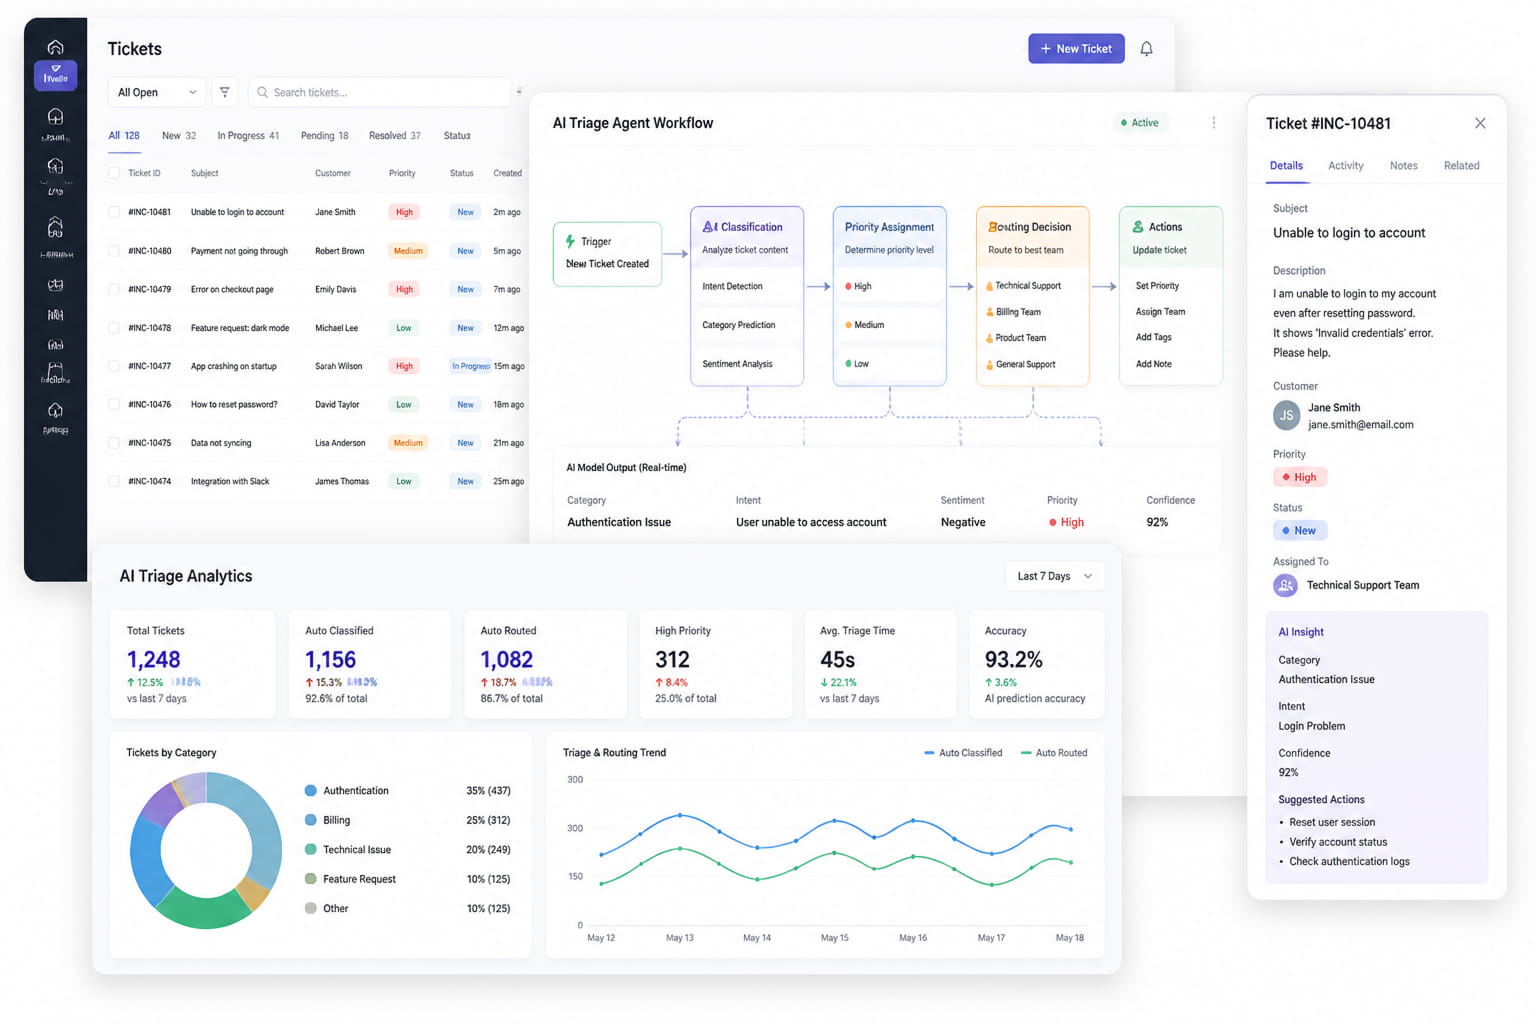
Task: Open the Notes tab in the ticket panel
Action: click(1403, 166)
